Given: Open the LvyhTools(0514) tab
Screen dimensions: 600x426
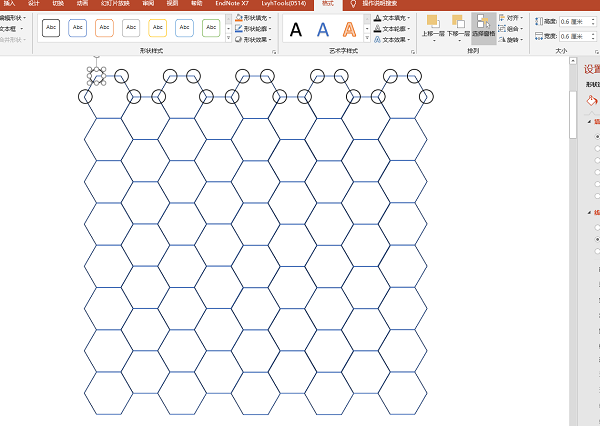Looking at the screenshot, I should point(284,3).
